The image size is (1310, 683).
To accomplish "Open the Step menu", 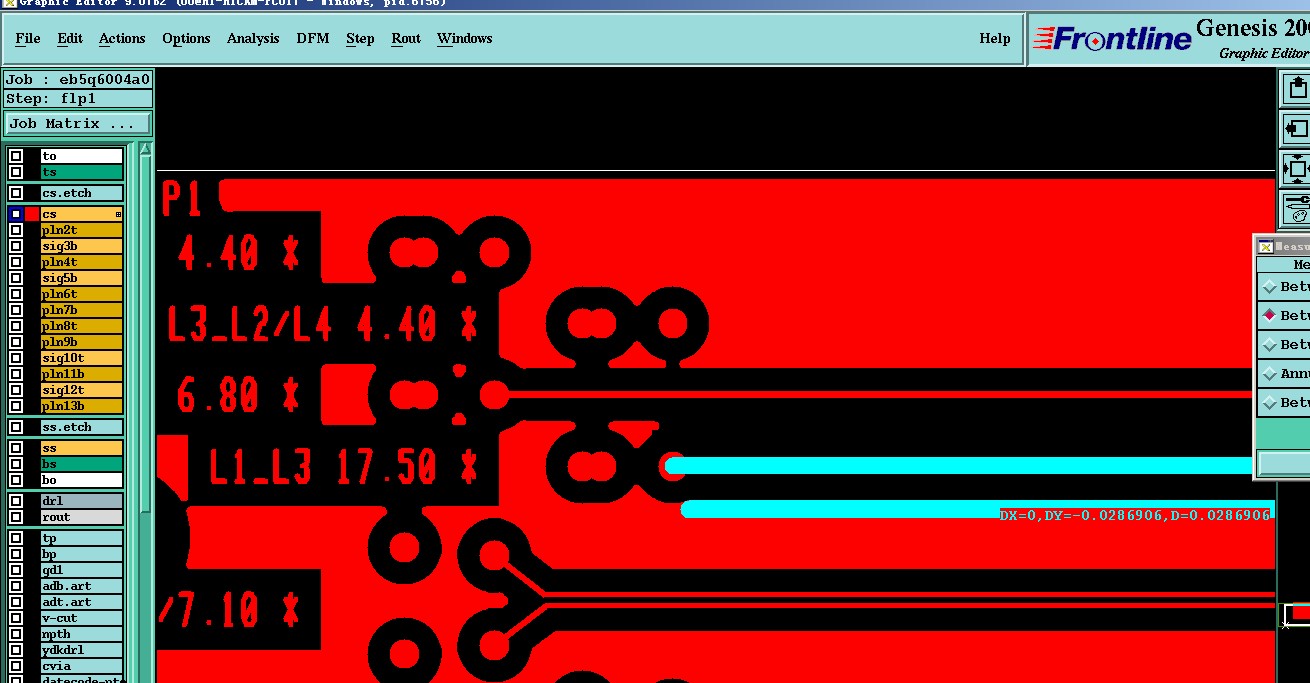I will point(360,38).
